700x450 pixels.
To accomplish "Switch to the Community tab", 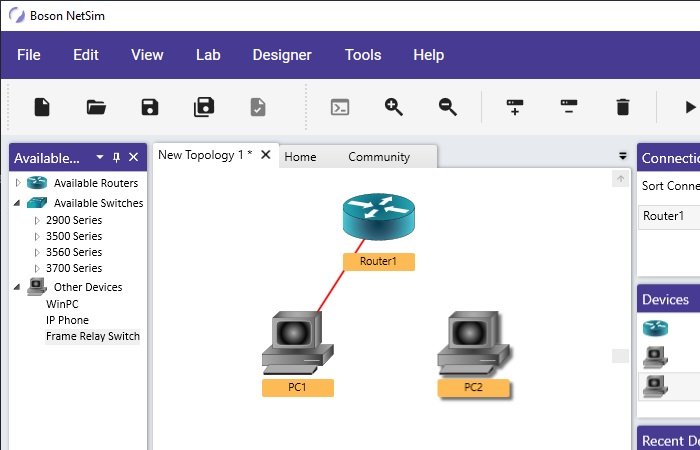I will coord(379,157).
